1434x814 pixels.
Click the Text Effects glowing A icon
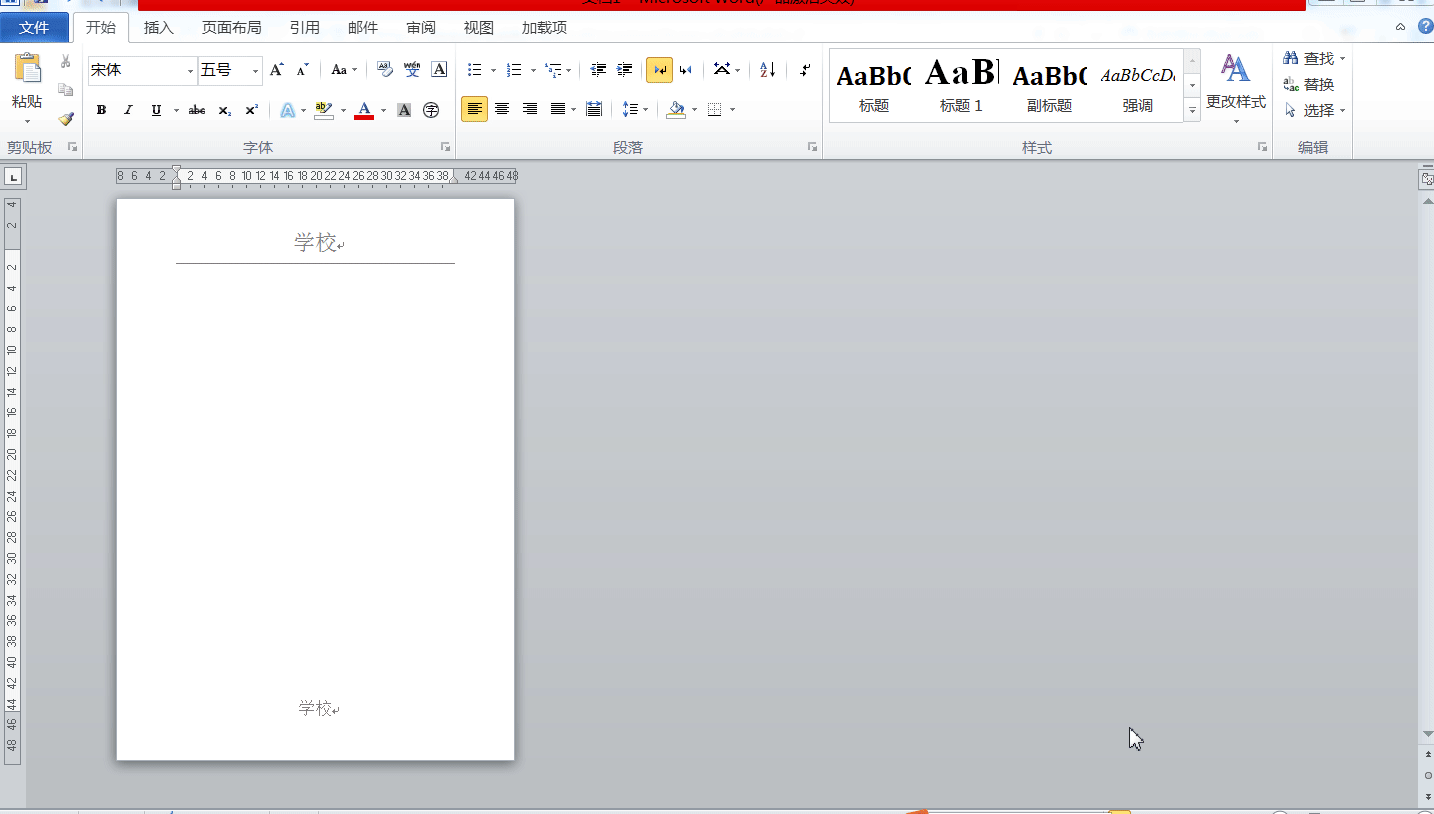pos(287,110)
